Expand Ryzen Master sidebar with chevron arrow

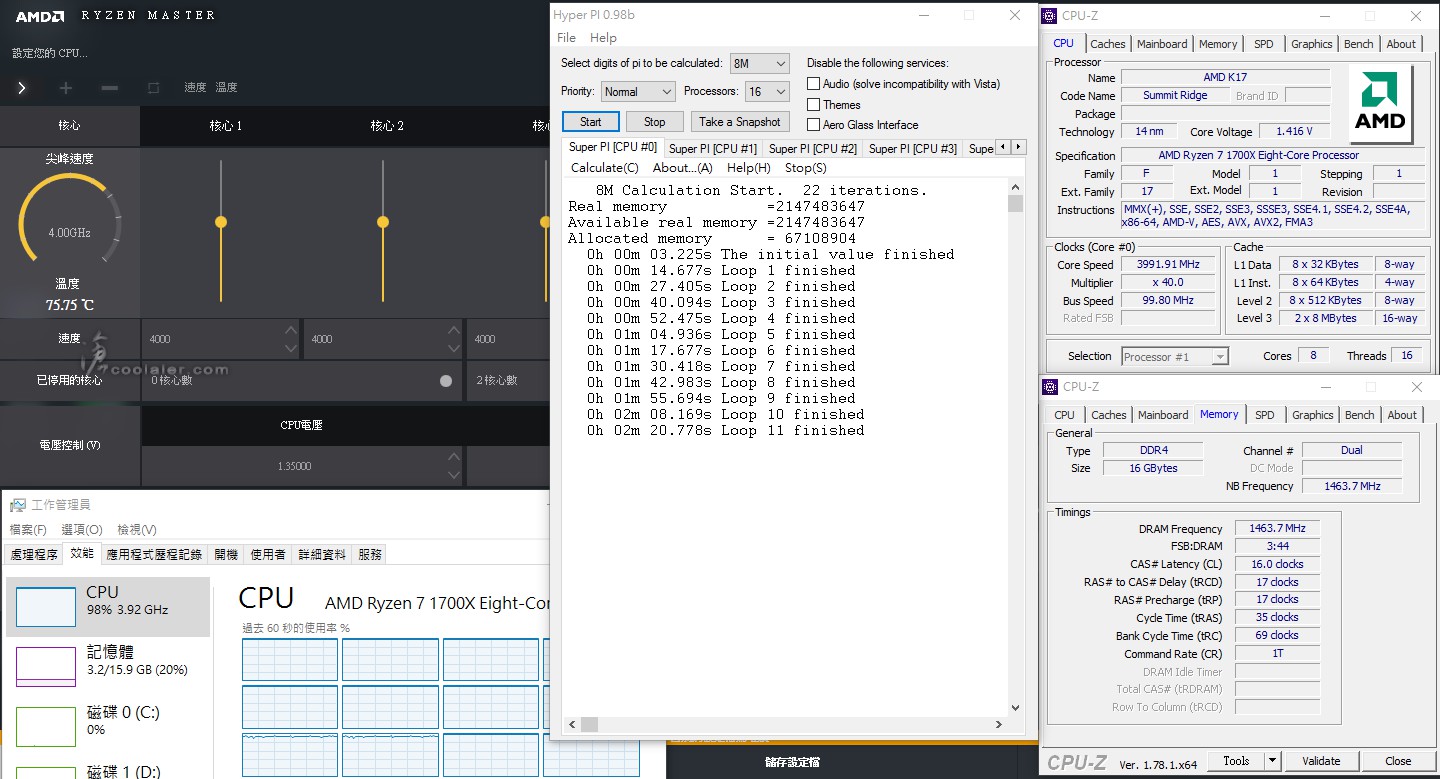21,88
